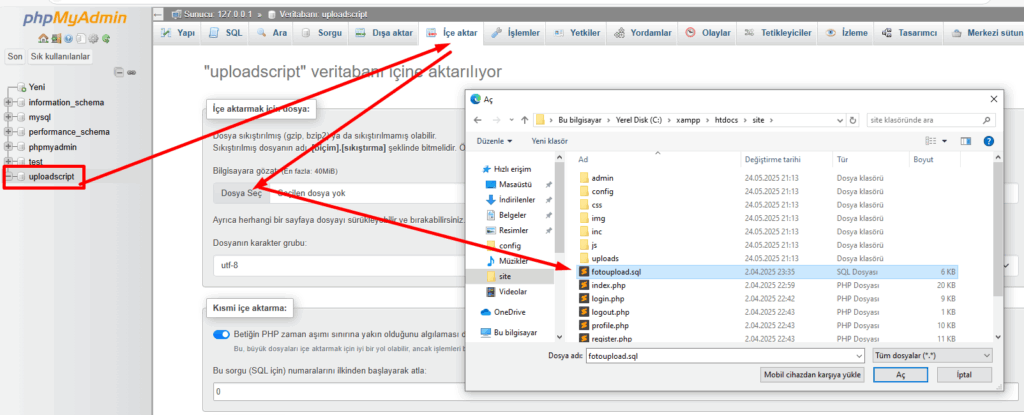Select fotoupload.sql in the file list
This screenshot has width=1024, height=415.
pyautogui.click(x=767, y=272)
